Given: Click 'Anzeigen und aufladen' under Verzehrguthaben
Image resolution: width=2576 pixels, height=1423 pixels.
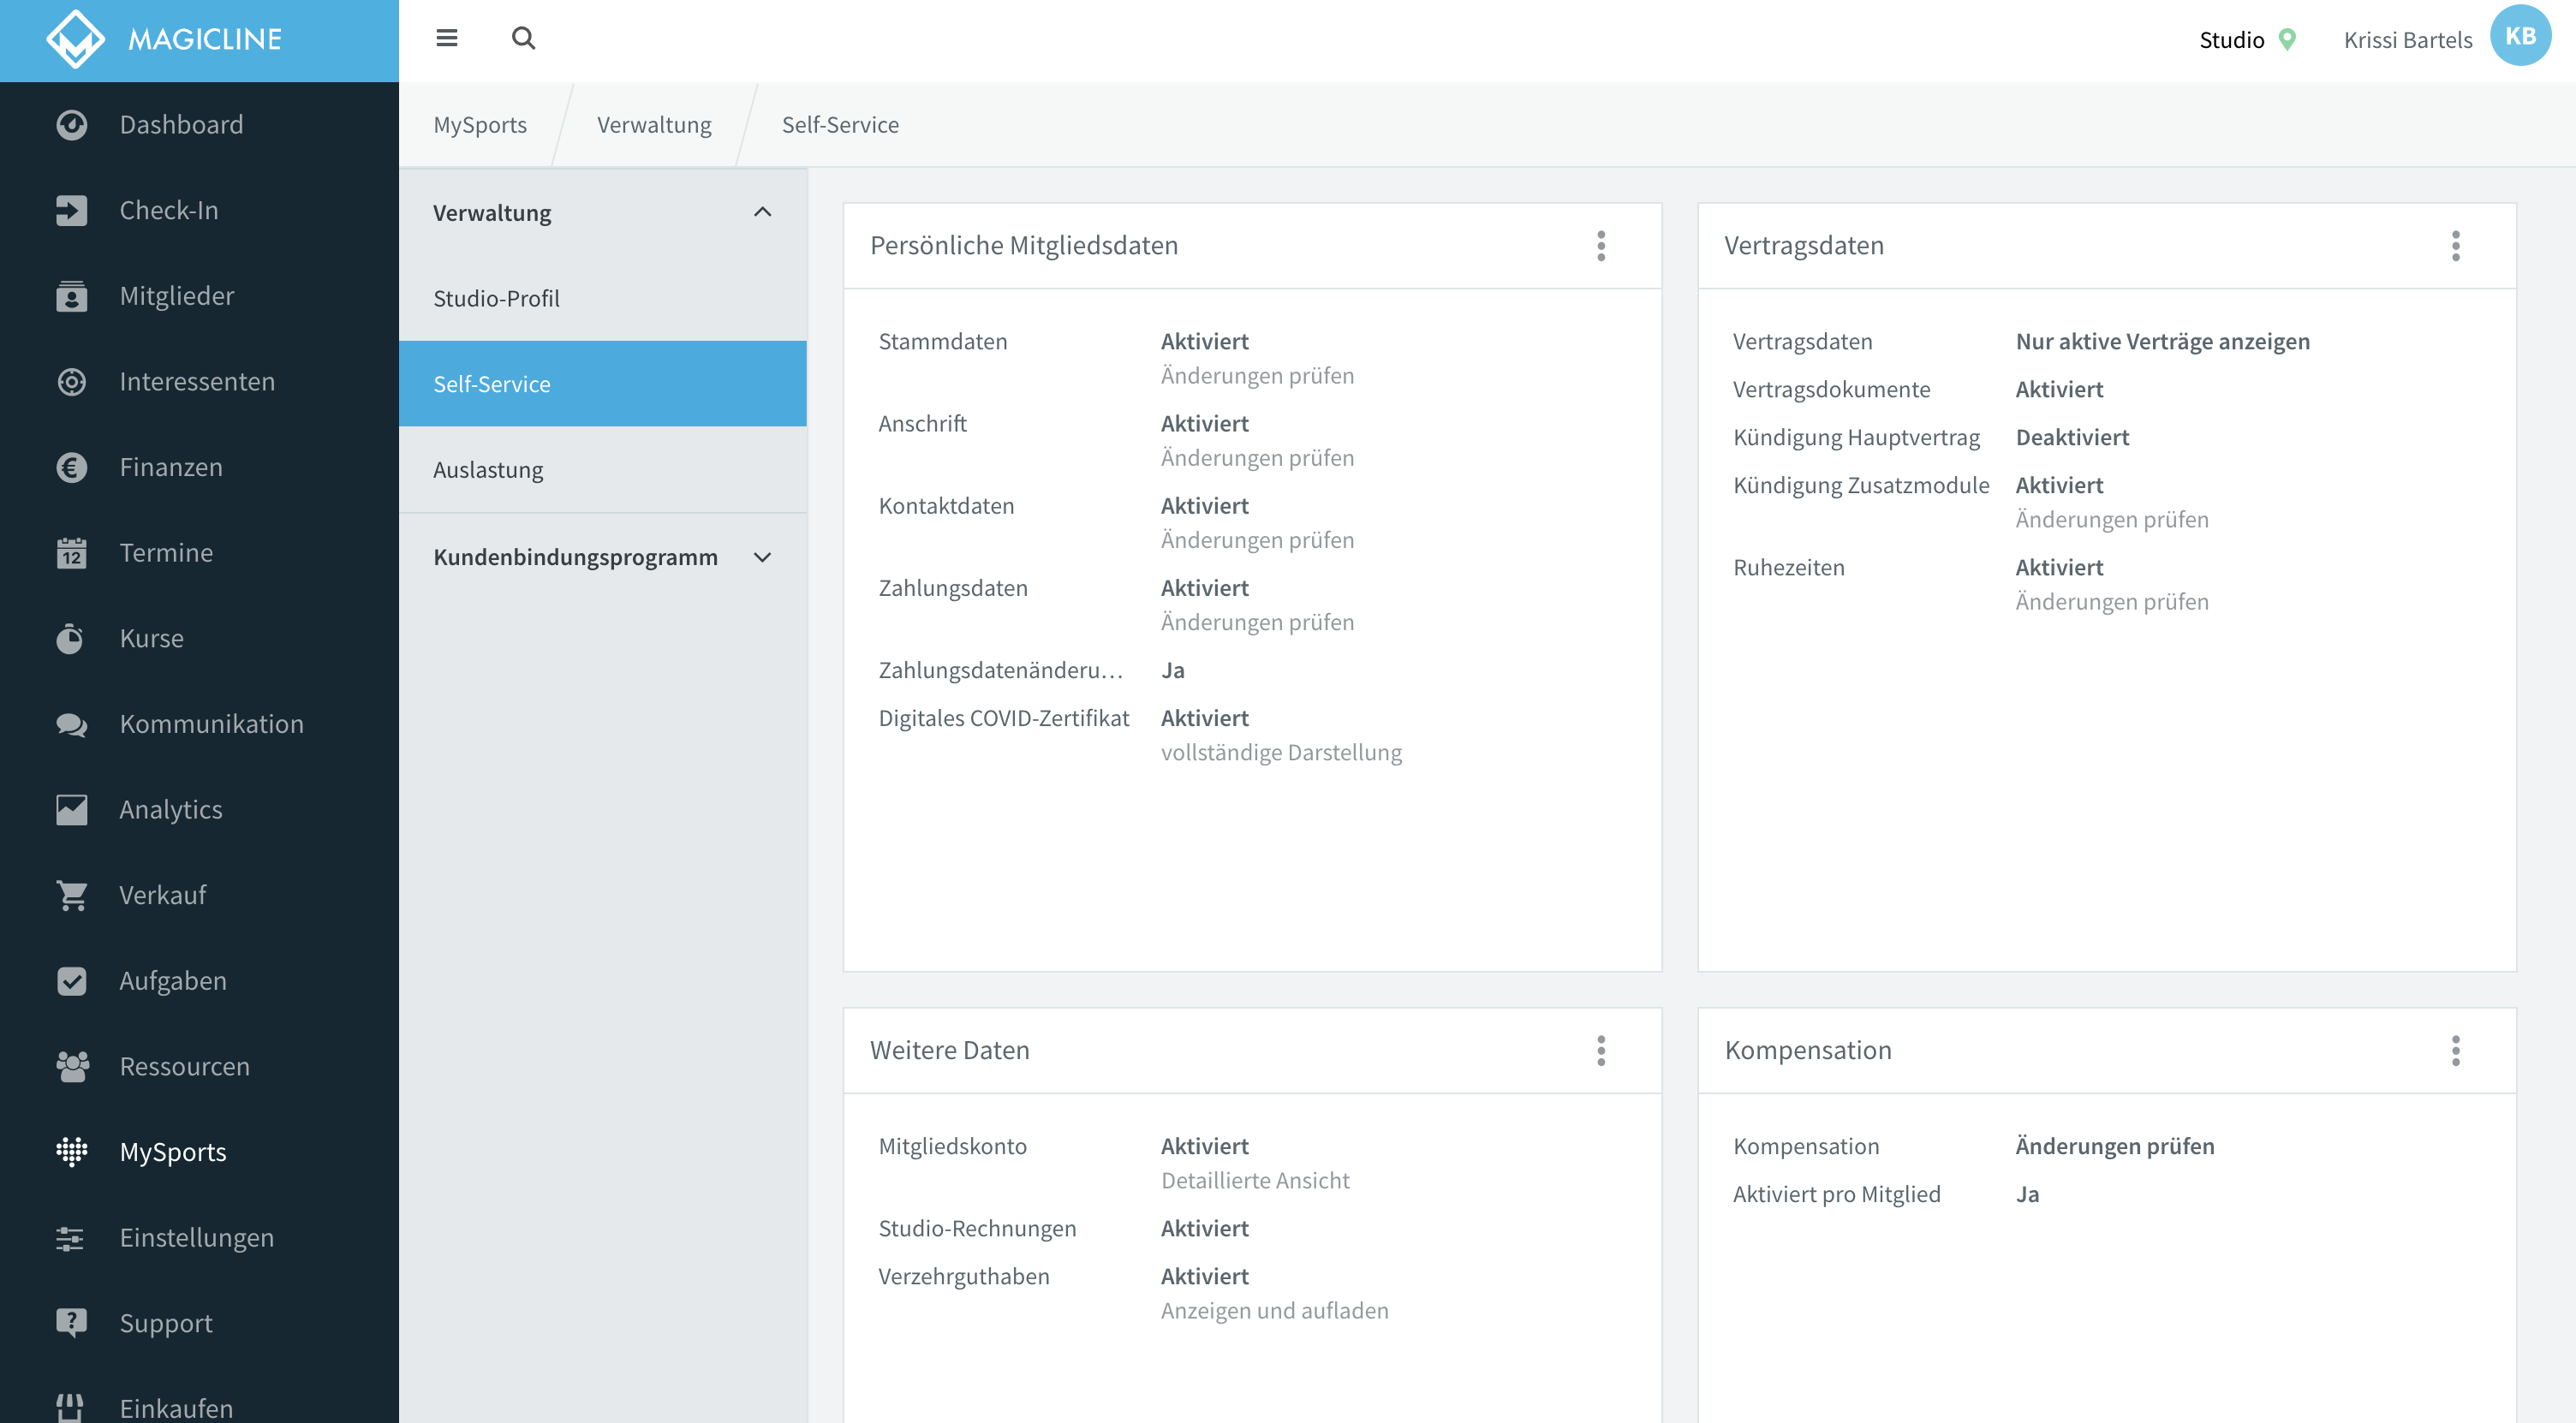Looking at the screenshot, I should point(1274,1310).
